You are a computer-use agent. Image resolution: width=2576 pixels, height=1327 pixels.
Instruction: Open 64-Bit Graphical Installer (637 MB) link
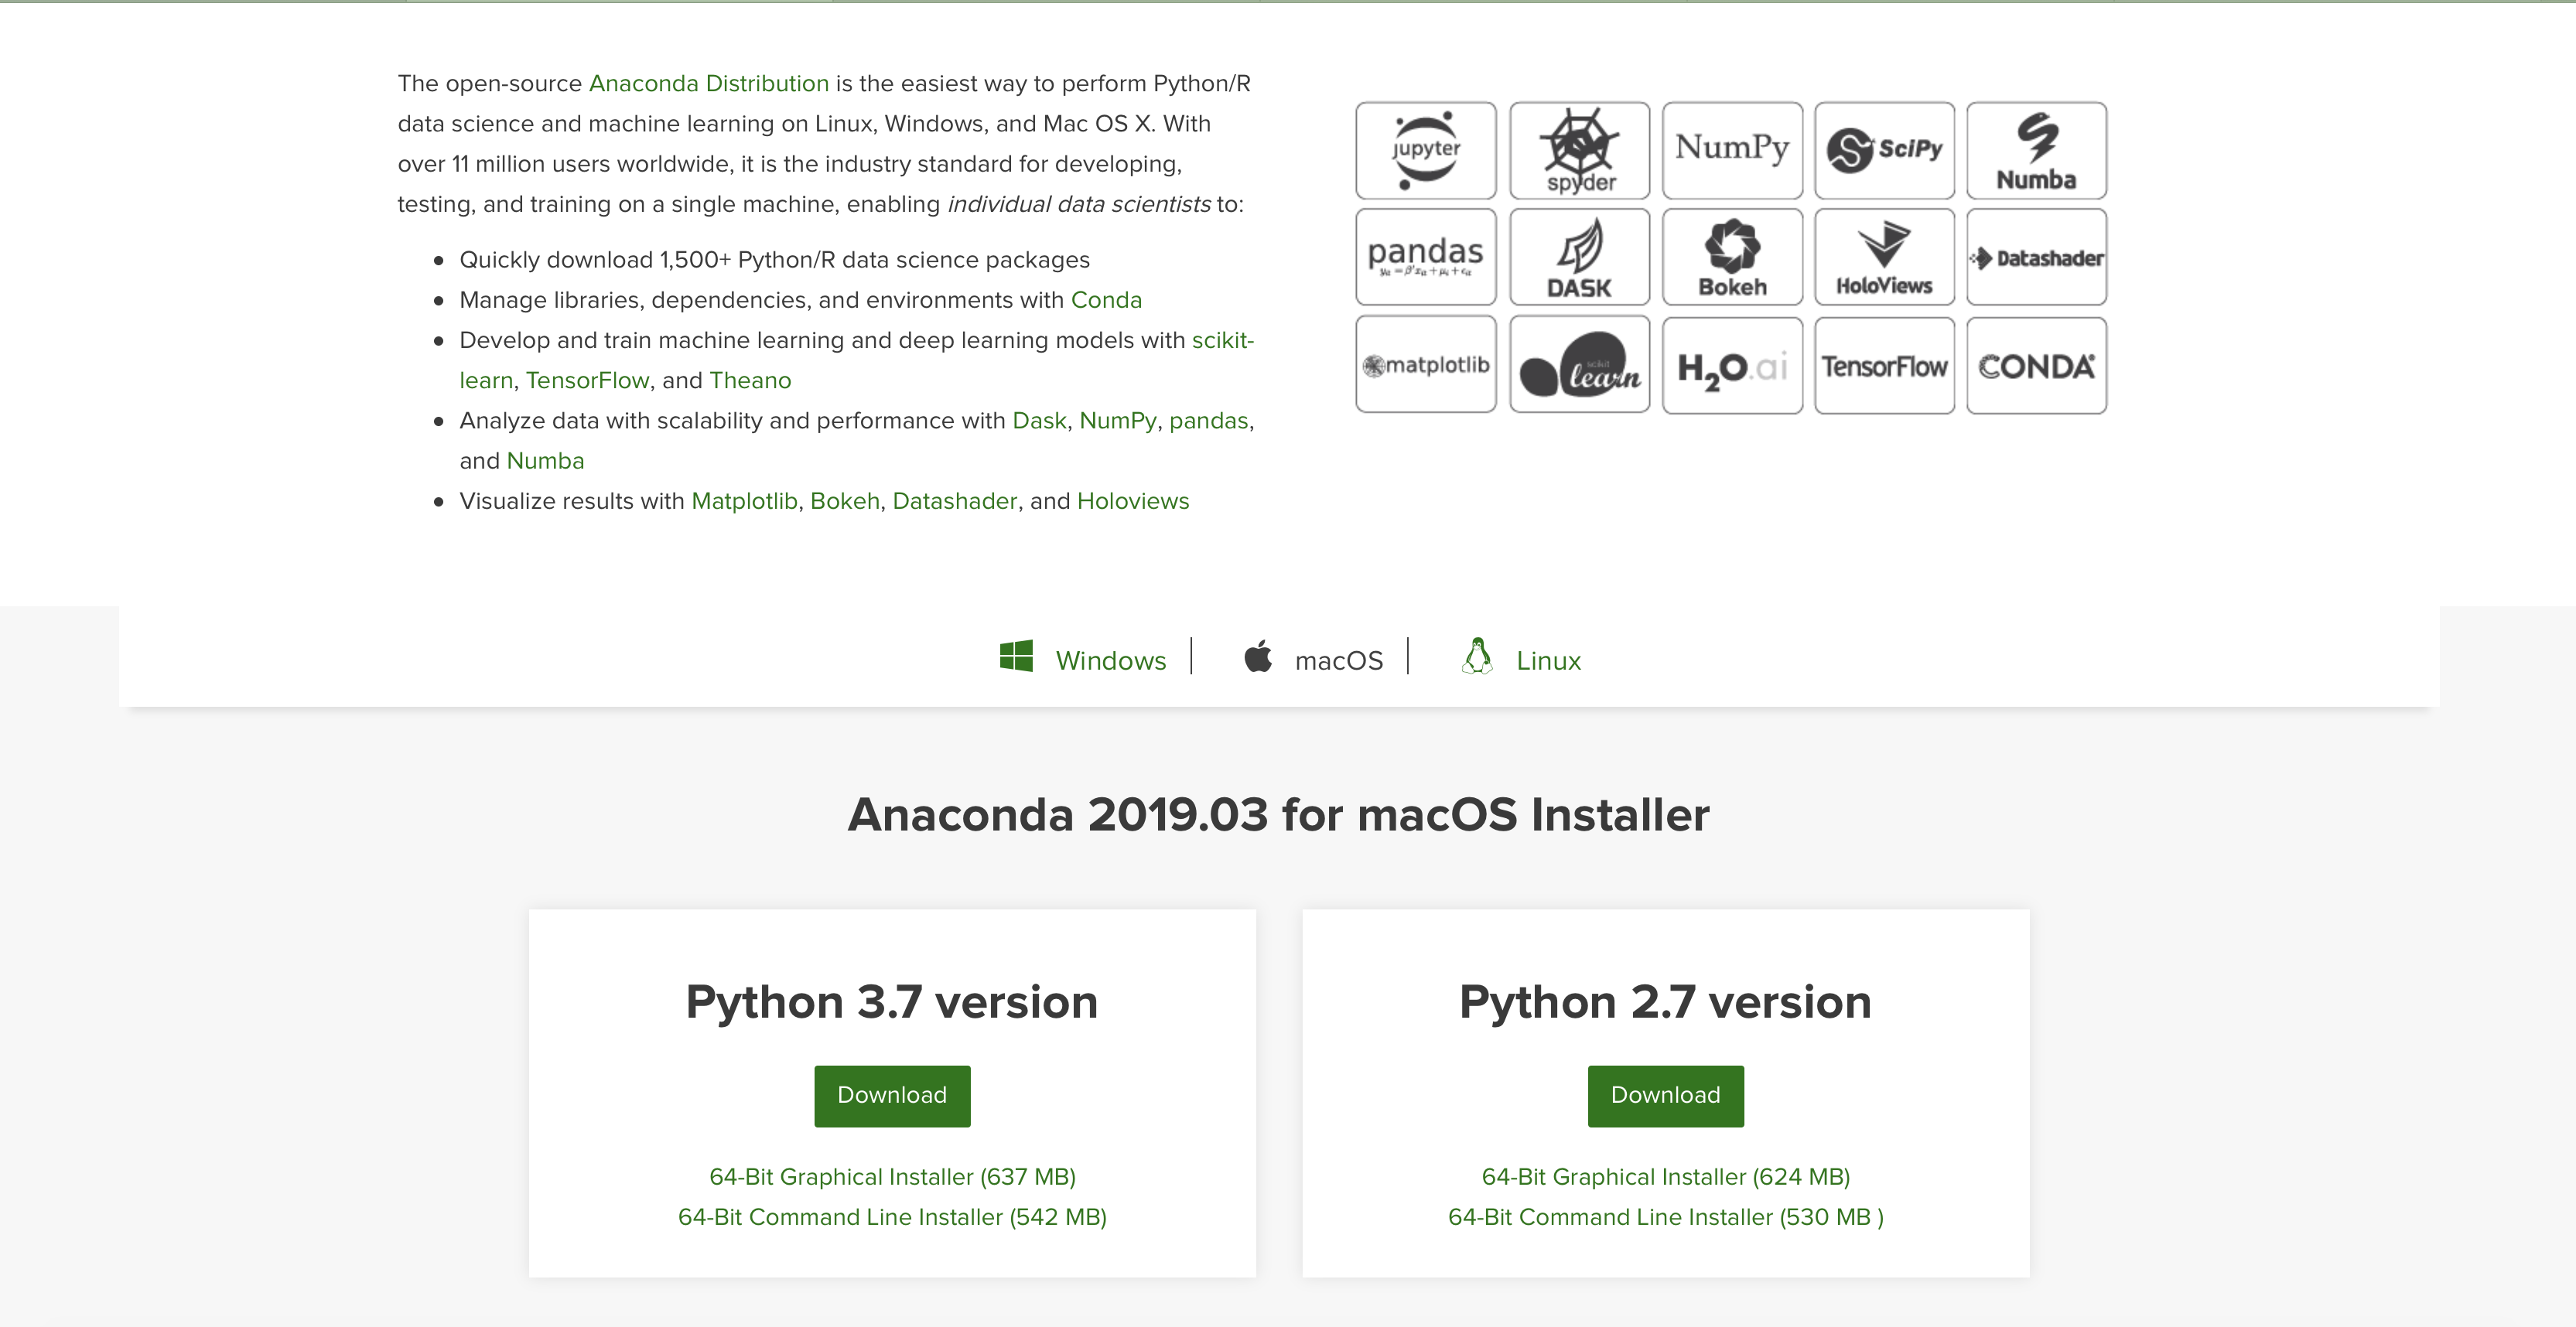892,1177
